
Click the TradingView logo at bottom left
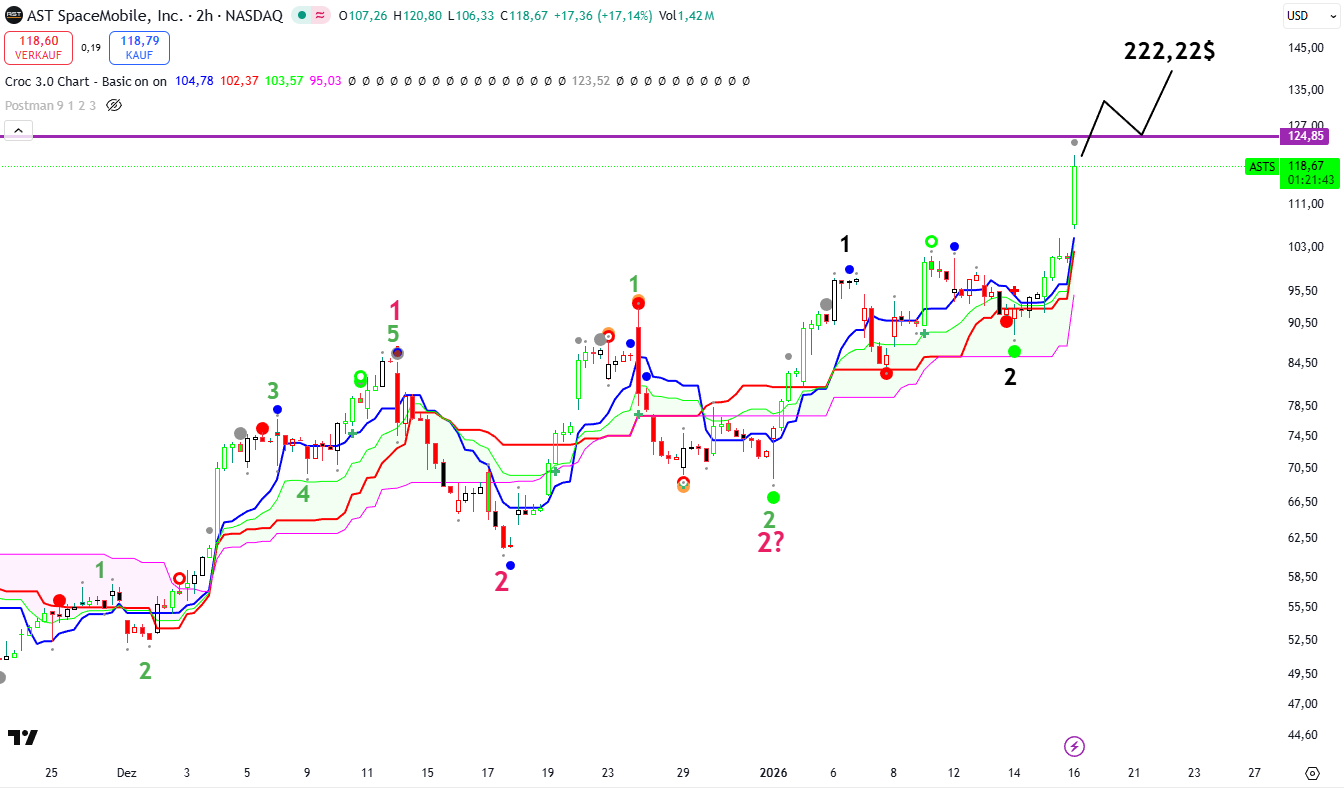pos(22,738)
